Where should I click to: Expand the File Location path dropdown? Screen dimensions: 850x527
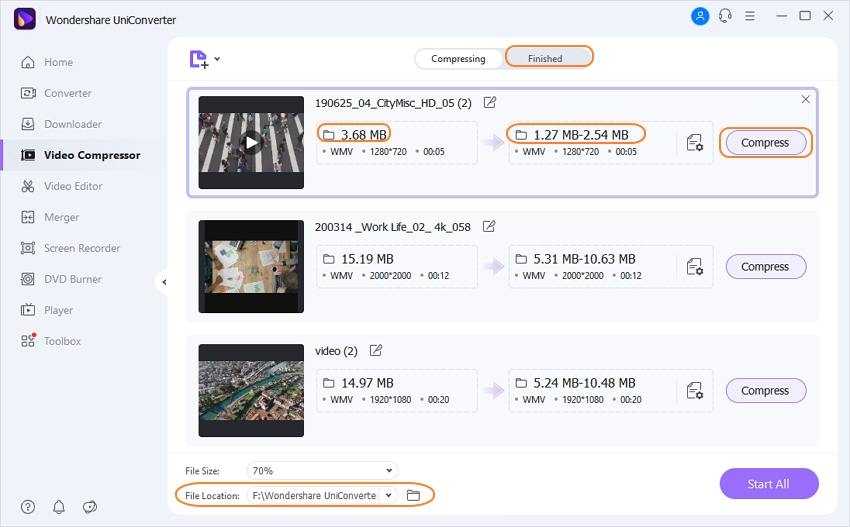click(388, 495)
